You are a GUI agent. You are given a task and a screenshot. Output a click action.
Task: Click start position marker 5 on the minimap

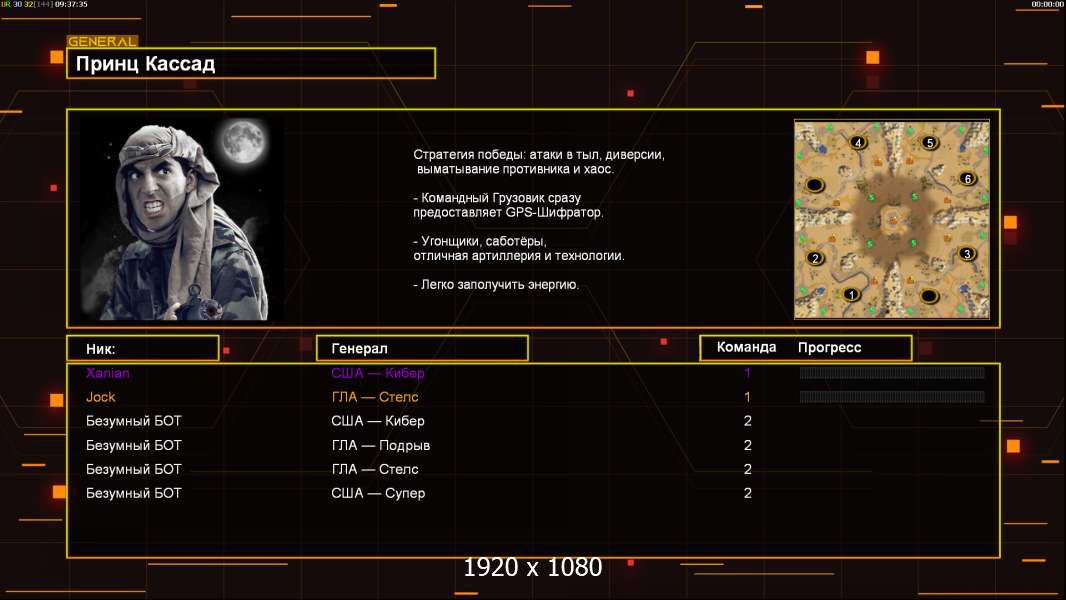(x=929, y=143)
